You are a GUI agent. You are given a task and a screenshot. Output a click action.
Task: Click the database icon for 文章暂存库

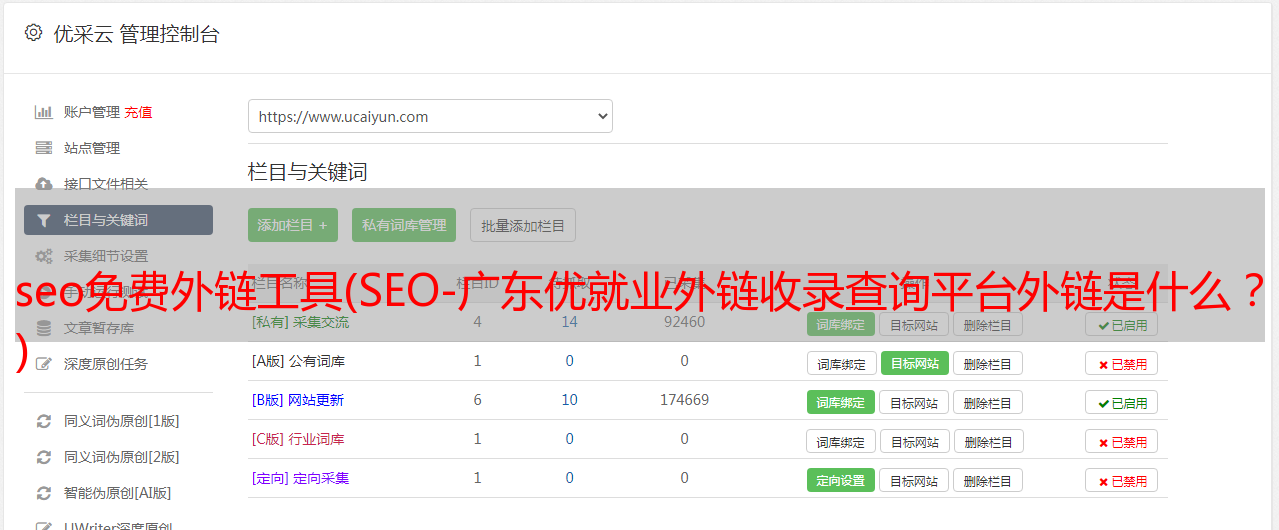click(43, 328)
